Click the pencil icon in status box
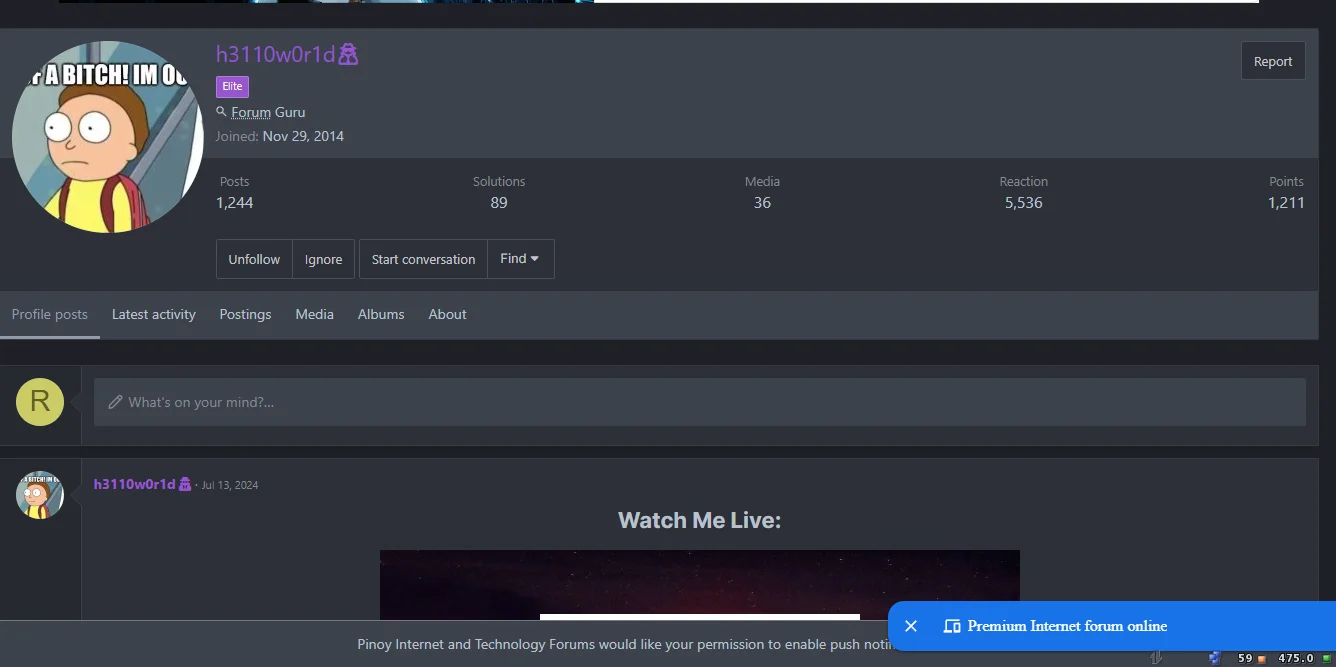The height and width of the screenshot is (667, 1336). click(115, 402)
